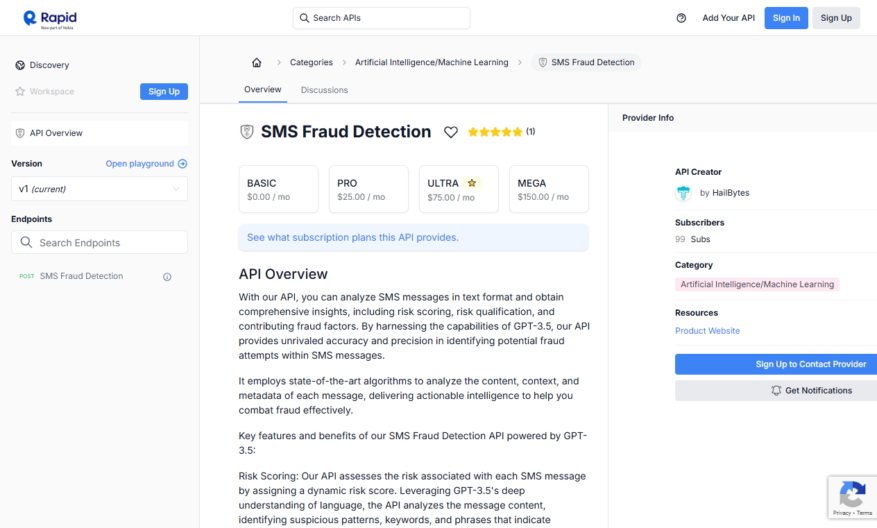Open the v1 (current) version dropdown

pos(100,189)
